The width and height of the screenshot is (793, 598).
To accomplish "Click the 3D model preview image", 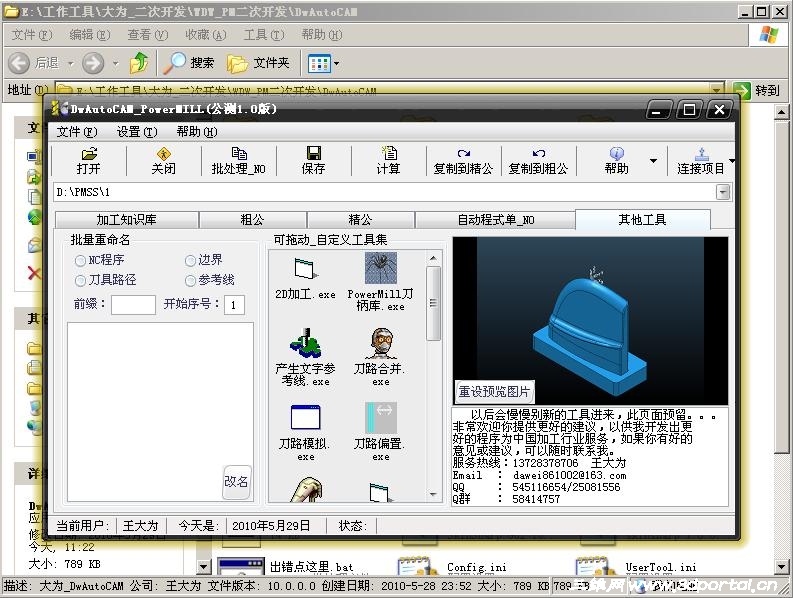I will [x=590, y=321].
